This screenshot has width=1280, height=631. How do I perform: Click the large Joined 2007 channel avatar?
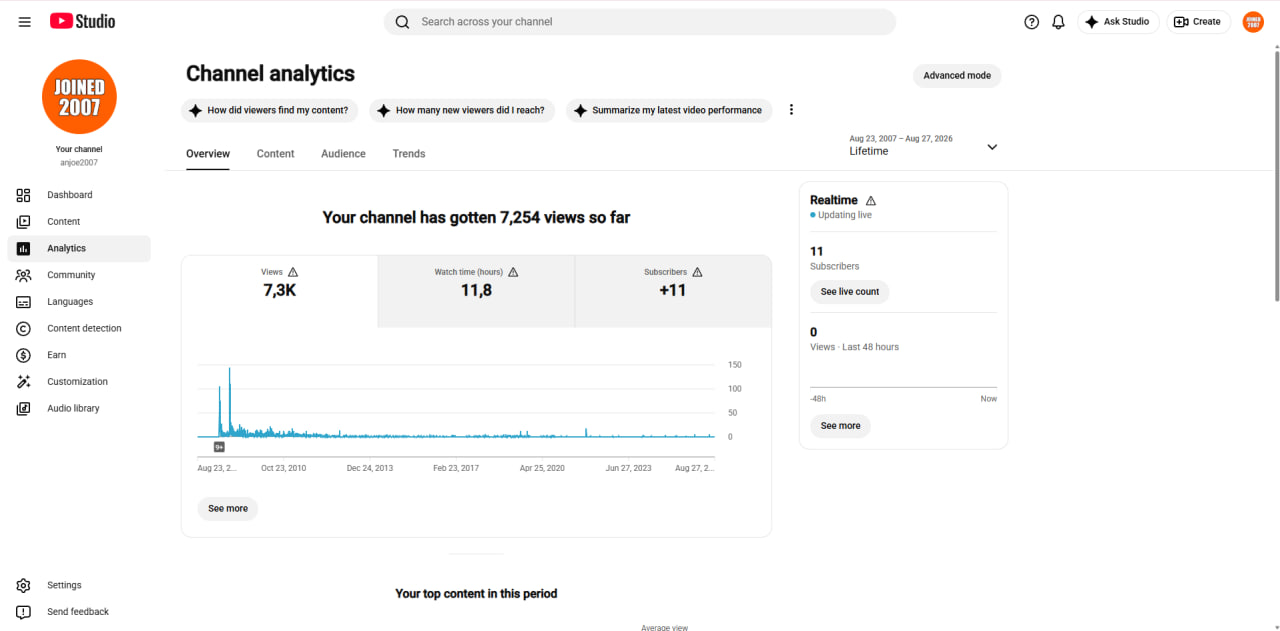click(79, 97)
